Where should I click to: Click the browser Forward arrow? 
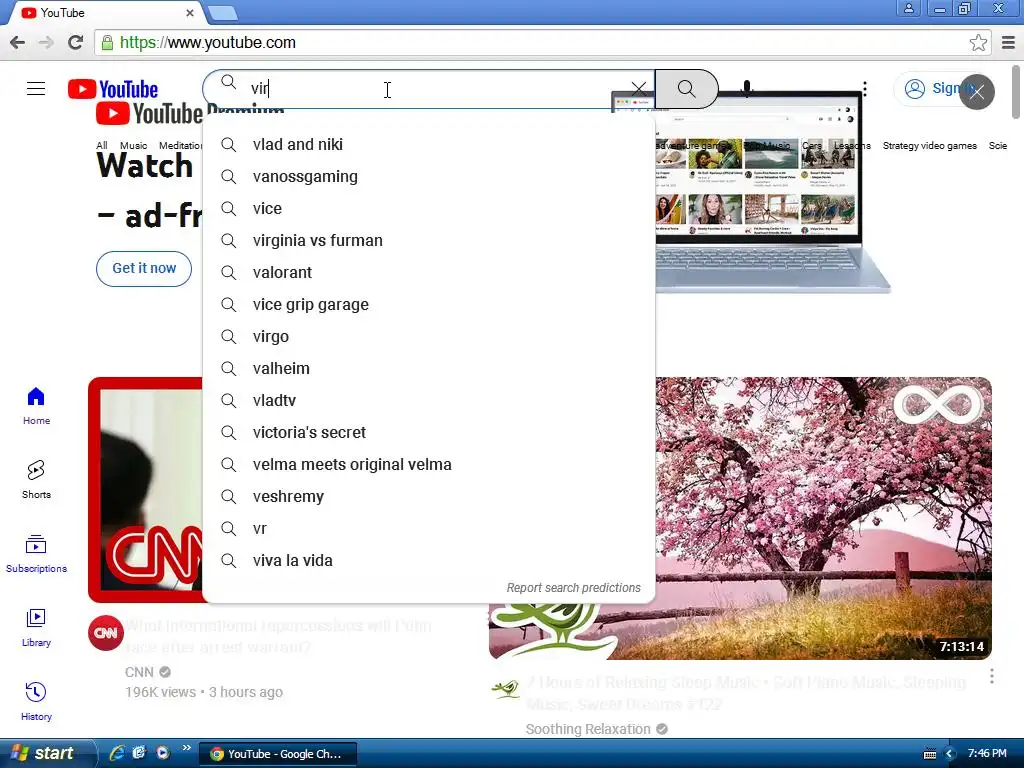(x=46, y=42)
